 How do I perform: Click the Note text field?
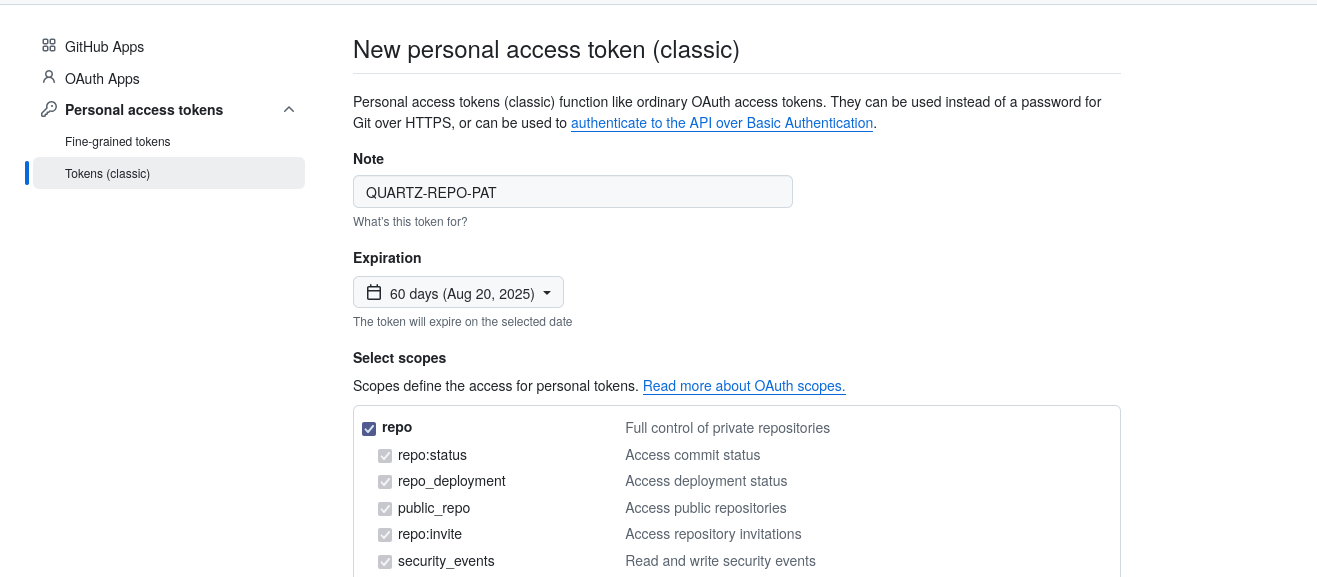point(572,192)
